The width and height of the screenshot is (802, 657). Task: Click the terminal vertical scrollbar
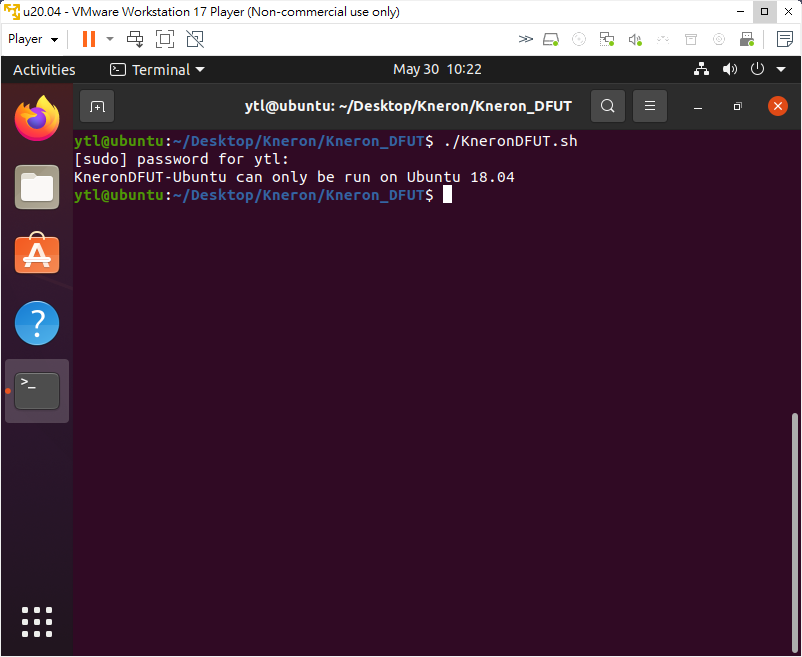pyautogui.click(x=795, y=532)
